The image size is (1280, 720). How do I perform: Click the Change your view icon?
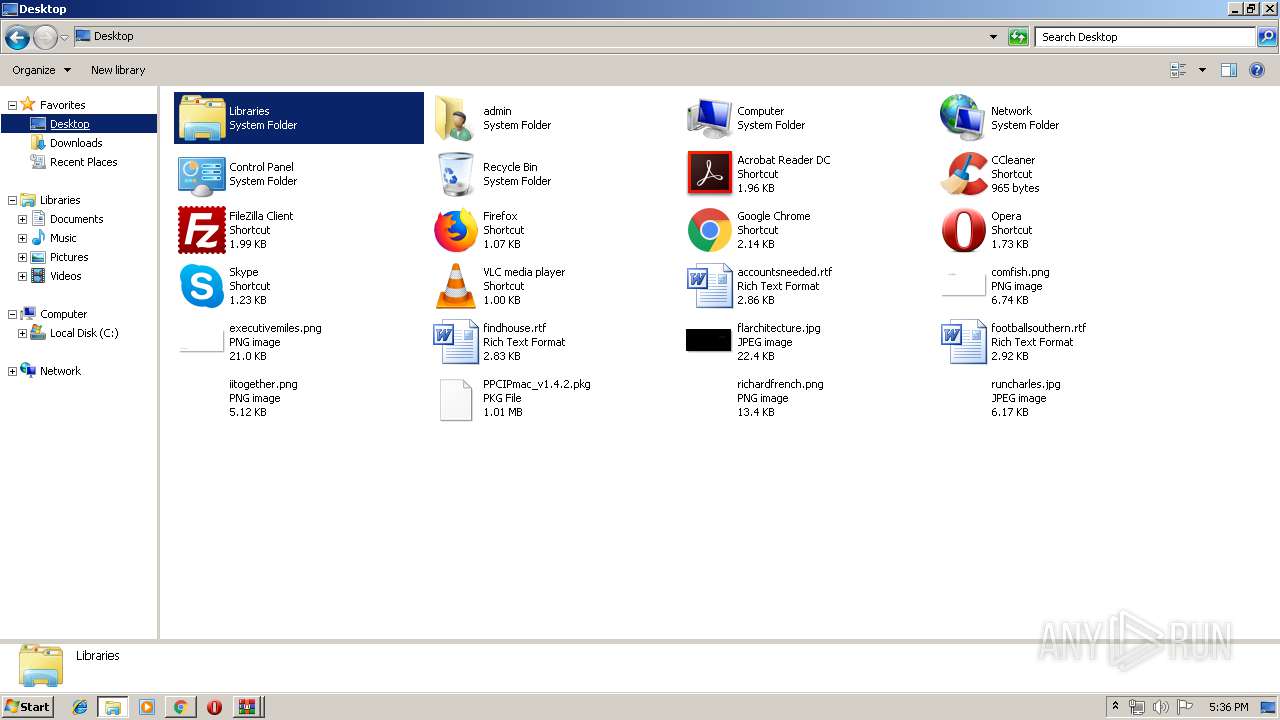click(1178, 70)
